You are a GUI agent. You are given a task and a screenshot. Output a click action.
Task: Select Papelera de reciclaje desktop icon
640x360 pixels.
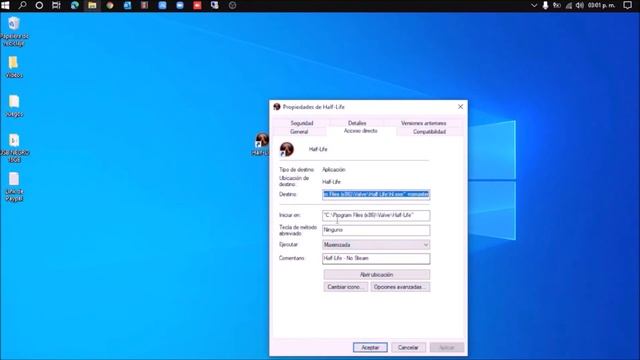14,31
